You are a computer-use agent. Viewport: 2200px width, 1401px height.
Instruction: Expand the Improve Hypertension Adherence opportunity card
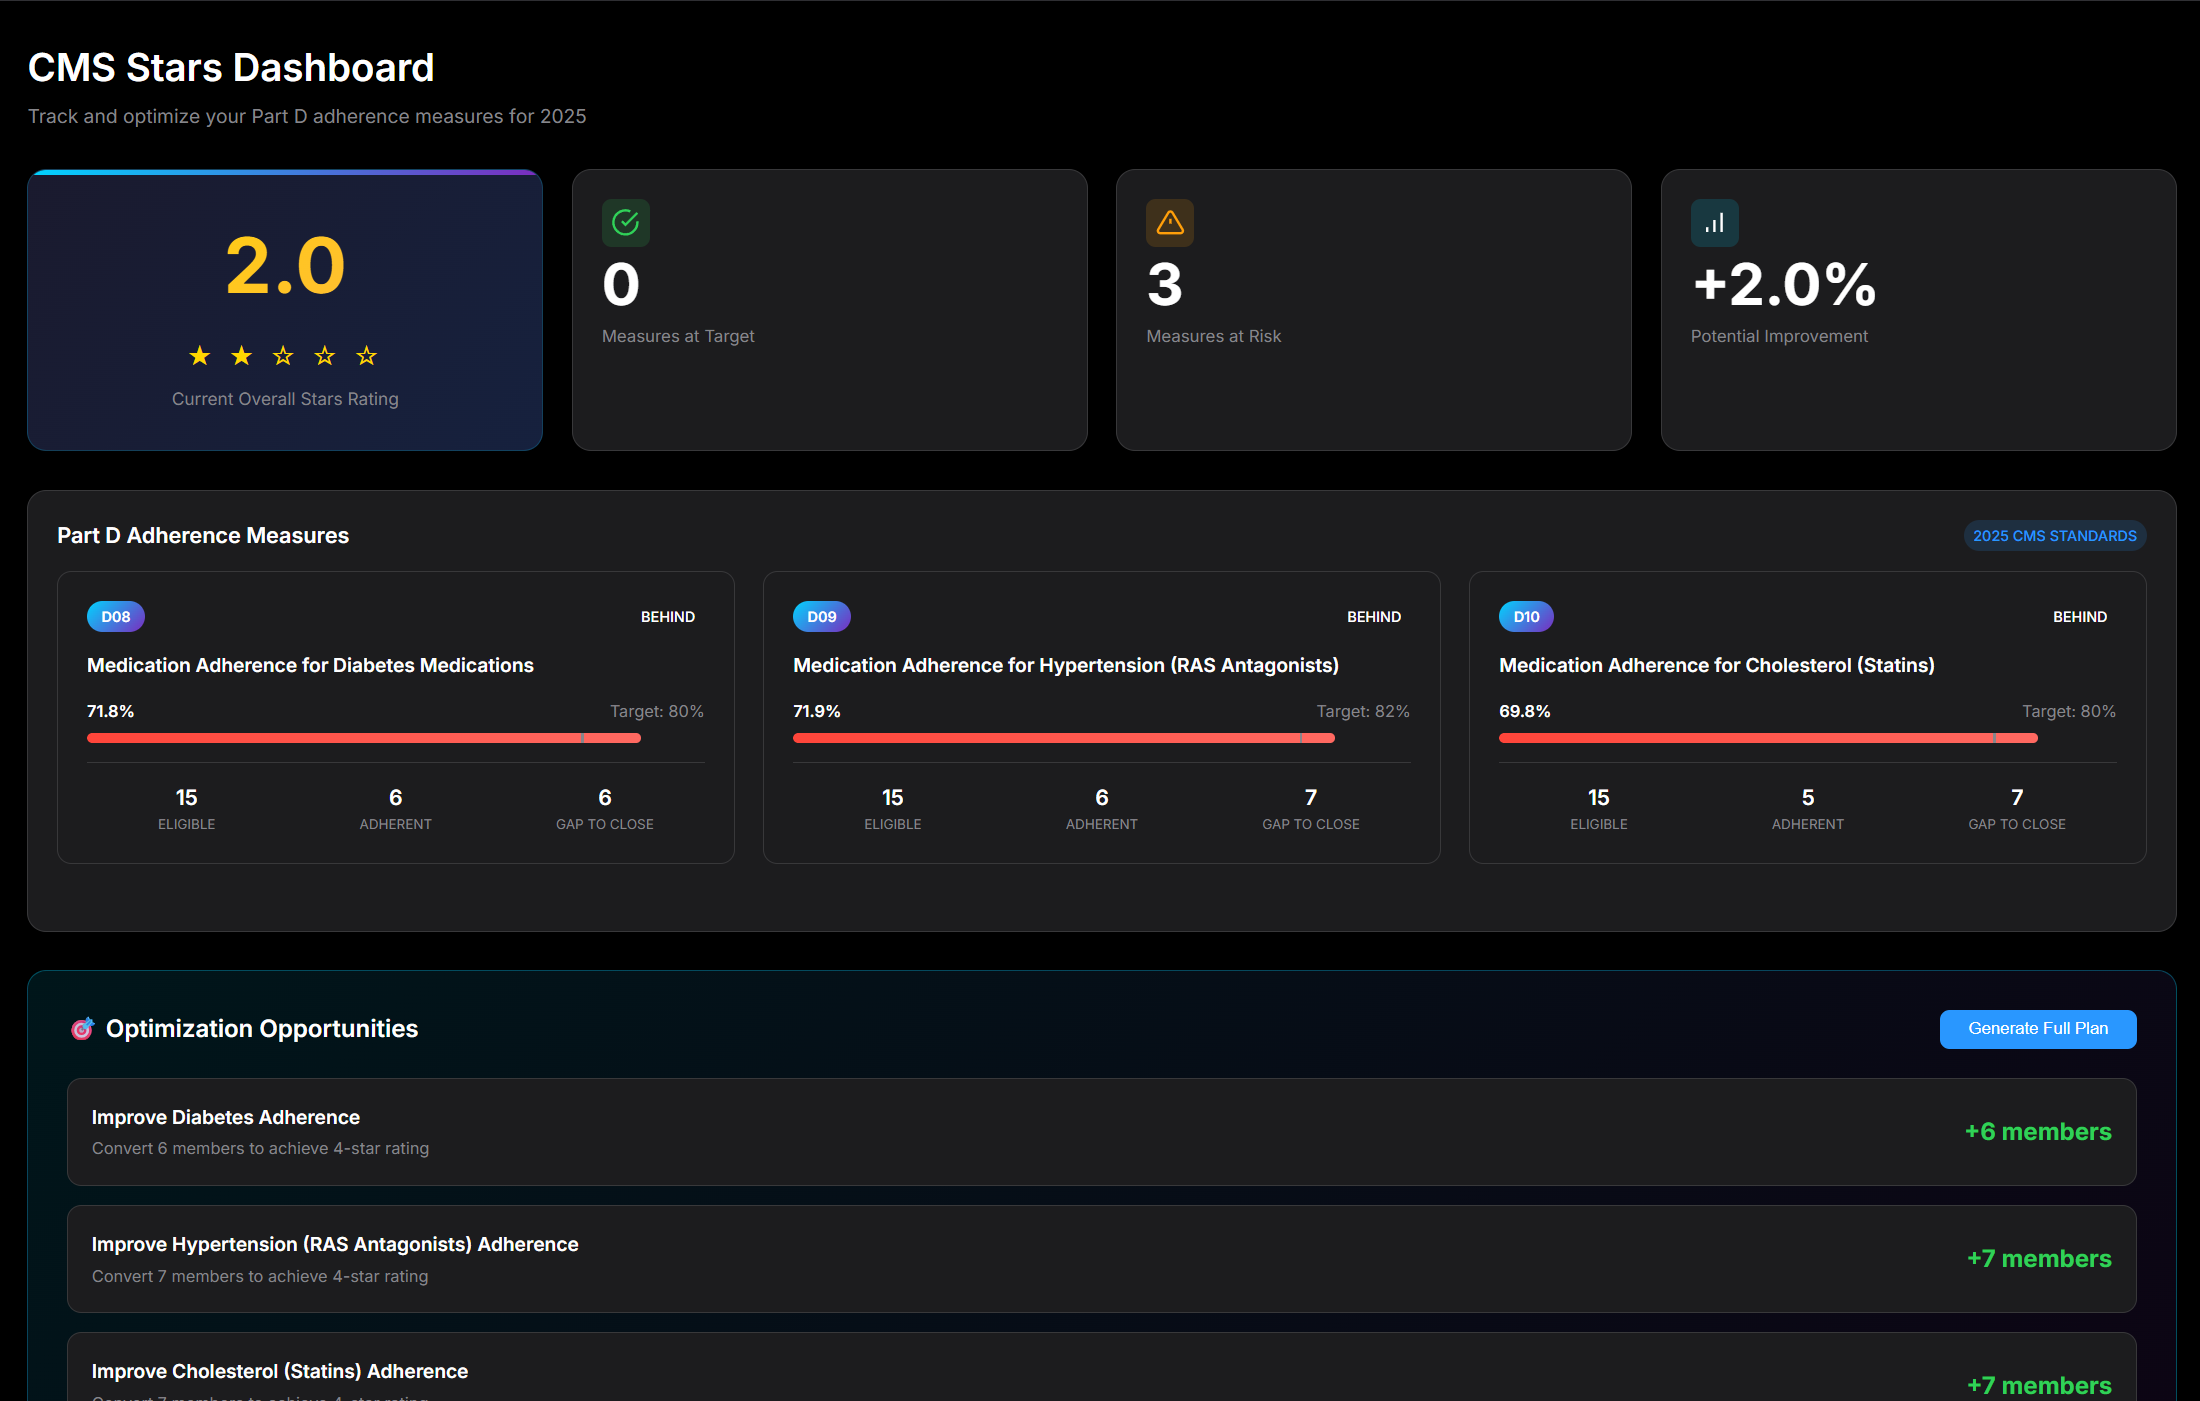pos(1100,1259)
